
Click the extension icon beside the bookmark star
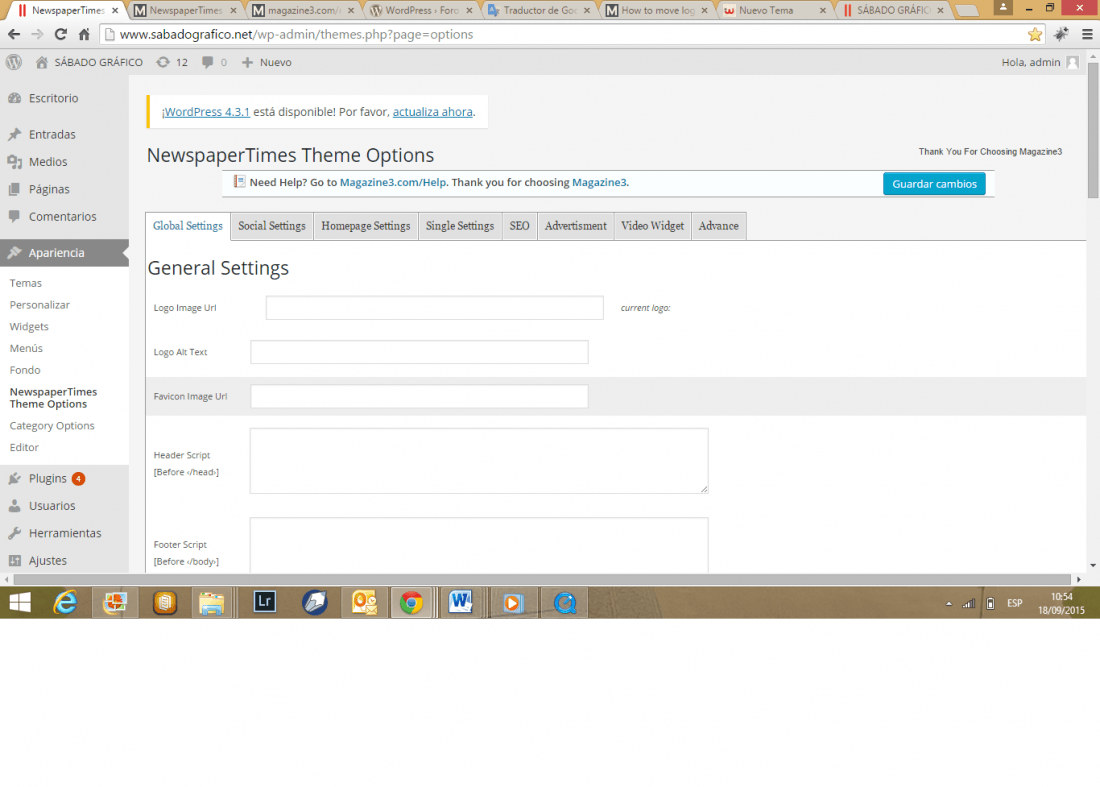(1061, 34)
